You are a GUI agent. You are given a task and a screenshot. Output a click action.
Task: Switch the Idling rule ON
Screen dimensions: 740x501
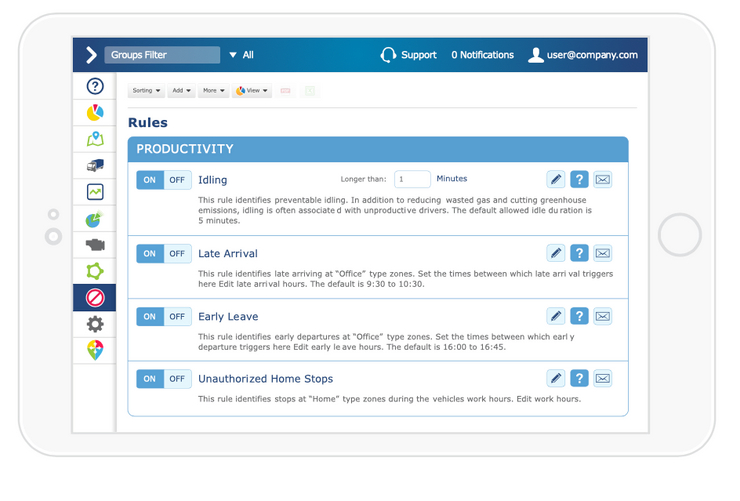coord(150,180)
